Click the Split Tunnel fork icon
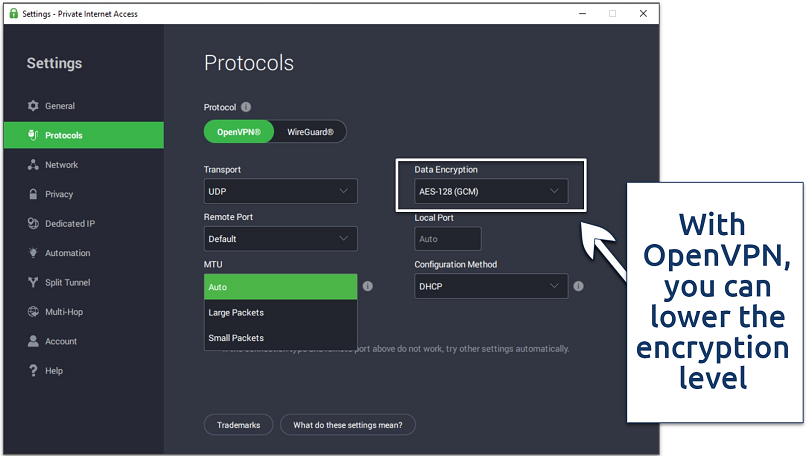This screenshot has height=456, width=806. coord(33,282)
